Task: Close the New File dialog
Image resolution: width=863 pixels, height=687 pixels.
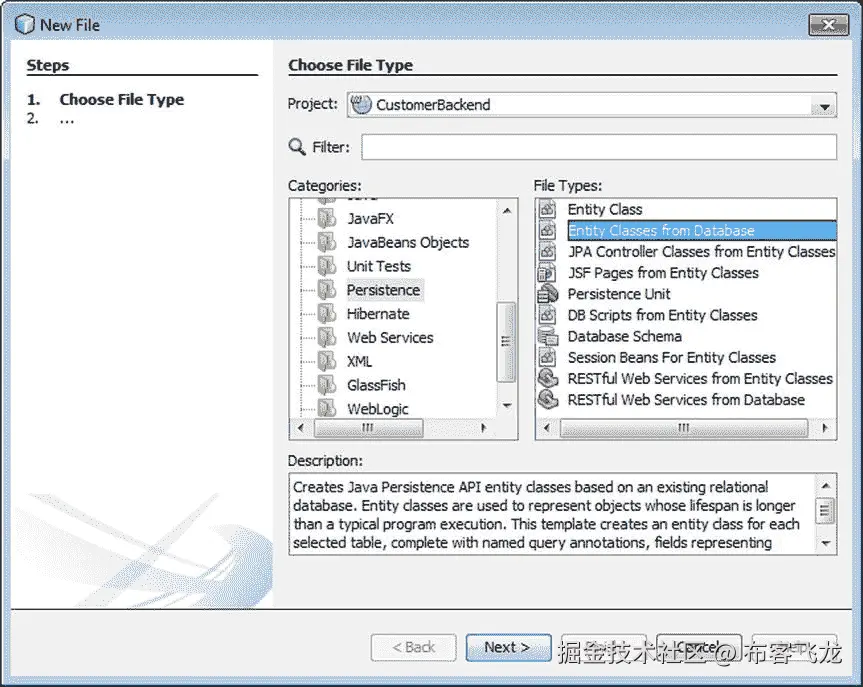Action: point(828,25)
